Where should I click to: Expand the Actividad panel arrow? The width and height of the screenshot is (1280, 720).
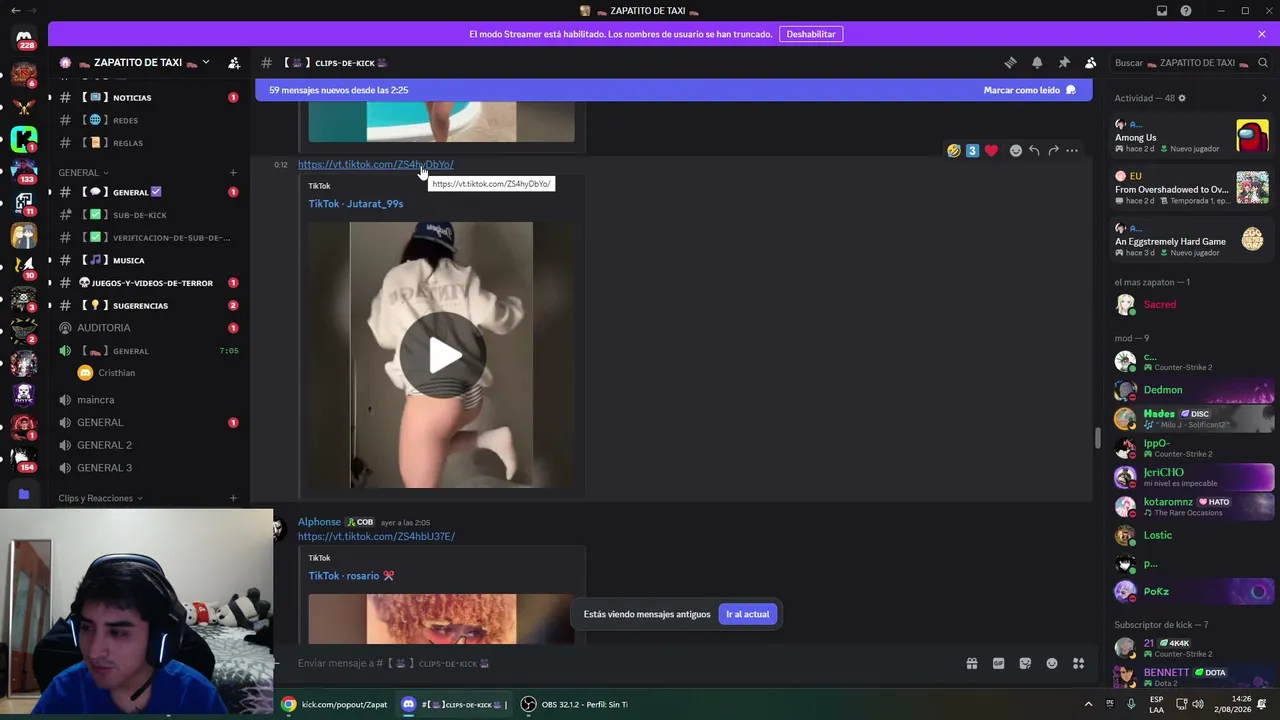point(1264,98)
